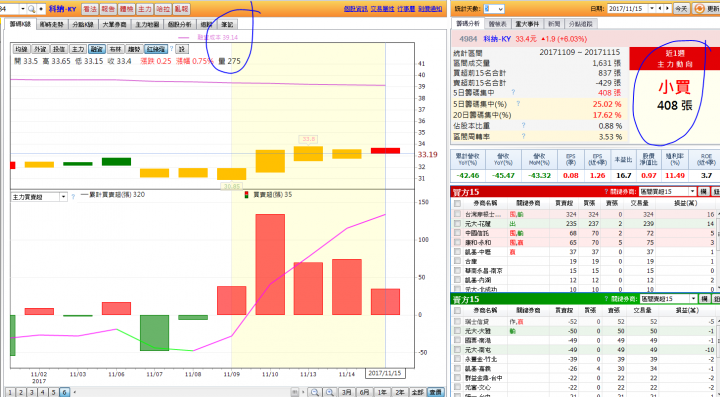Select page 1 button at bottom left
Image resolution: width=720 pixels, height=397 pixels.
click(10, 392)
